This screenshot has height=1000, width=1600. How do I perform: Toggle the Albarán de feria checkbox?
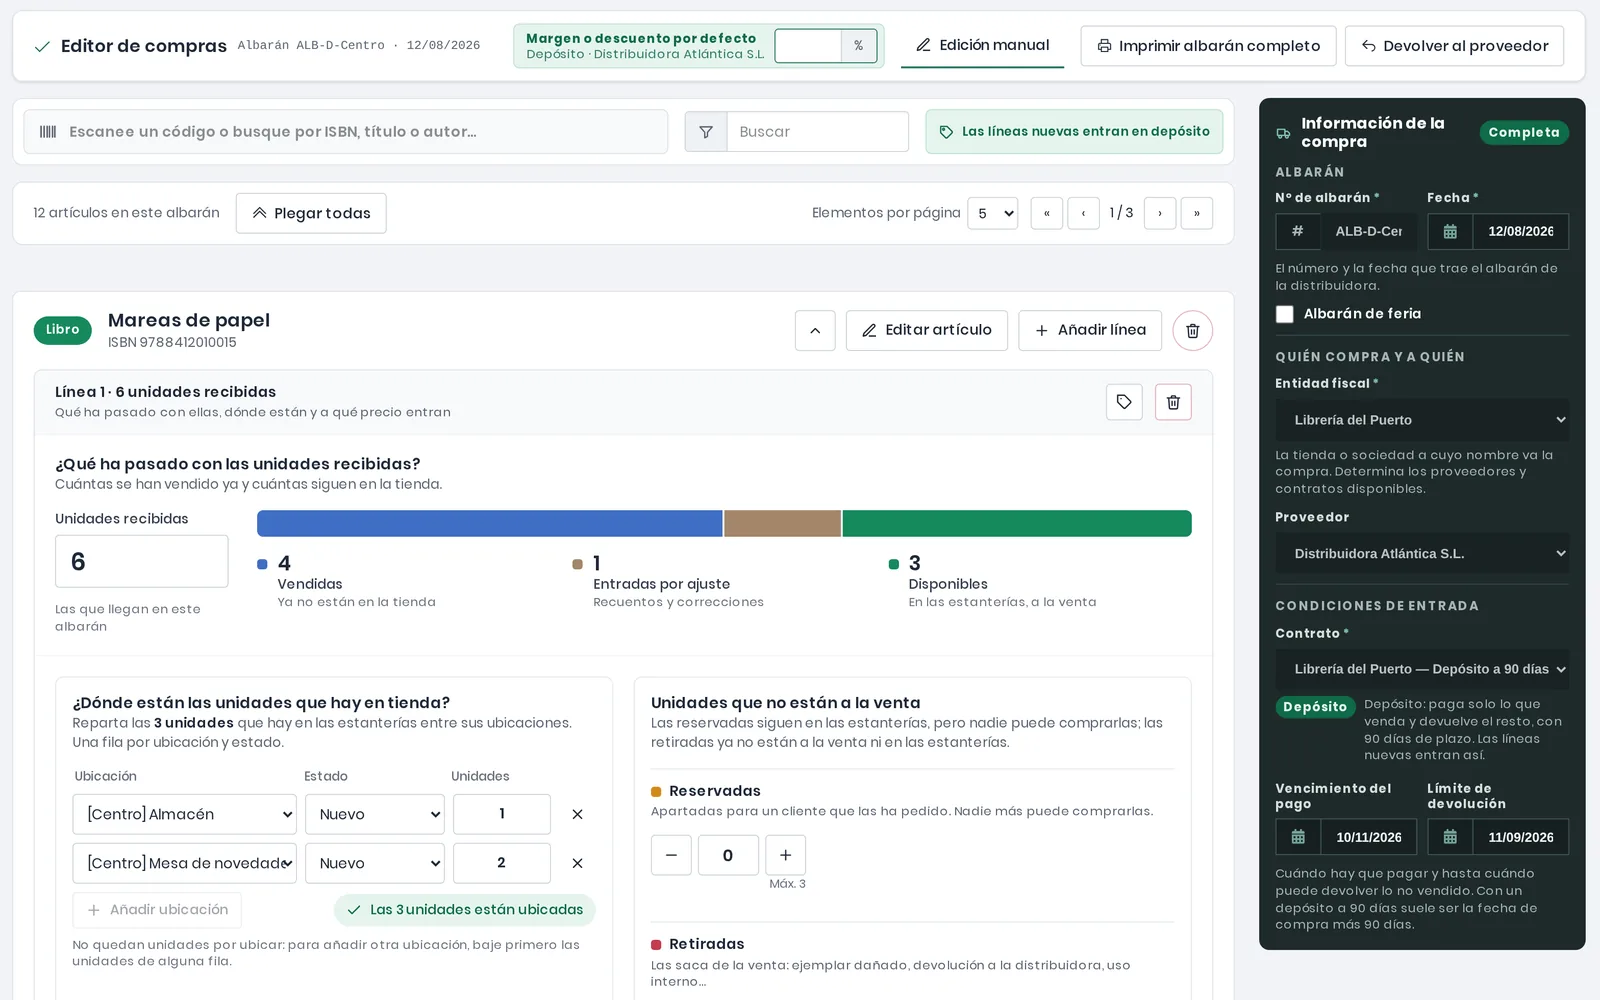1285,314
